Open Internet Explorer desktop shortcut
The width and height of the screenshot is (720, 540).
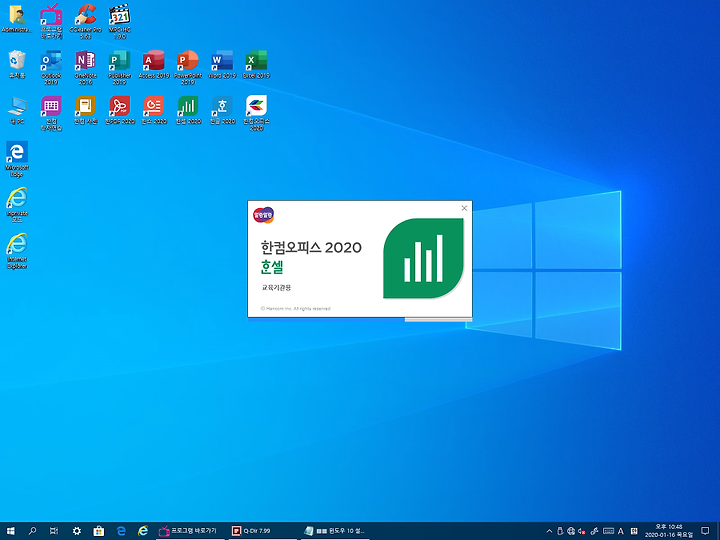click(17, 251)
